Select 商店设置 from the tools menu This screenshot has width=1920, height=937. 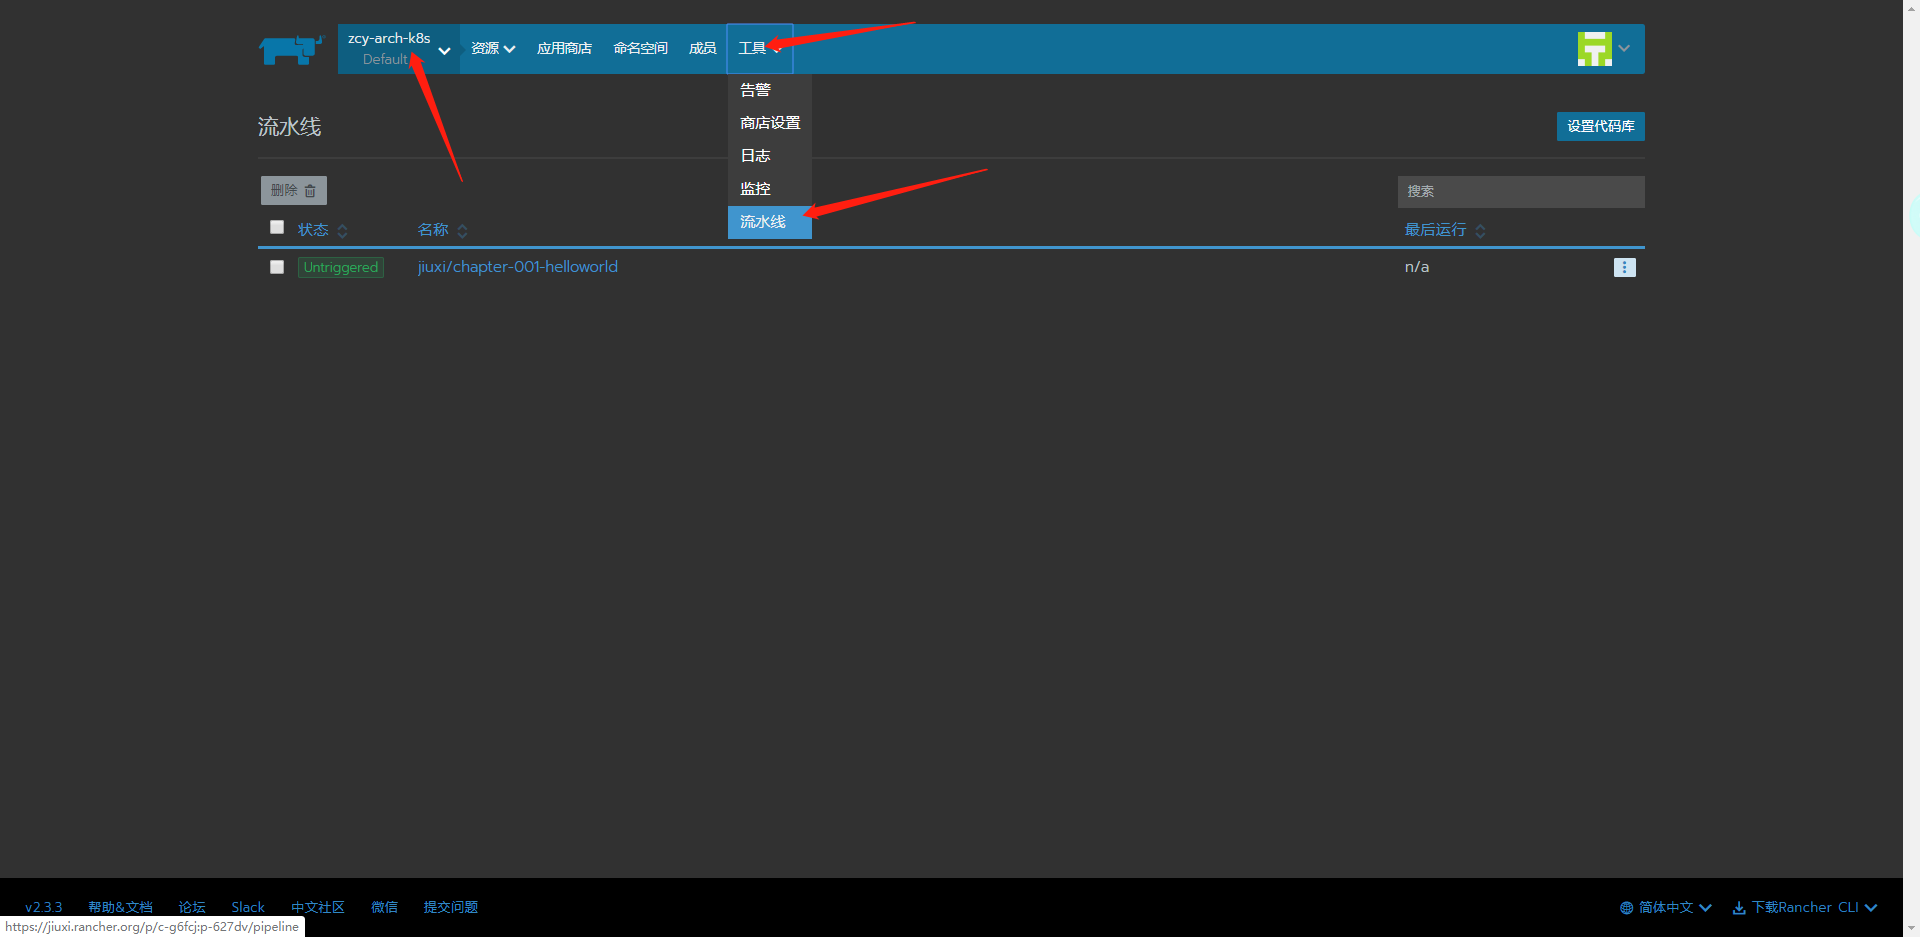[769, 123]
